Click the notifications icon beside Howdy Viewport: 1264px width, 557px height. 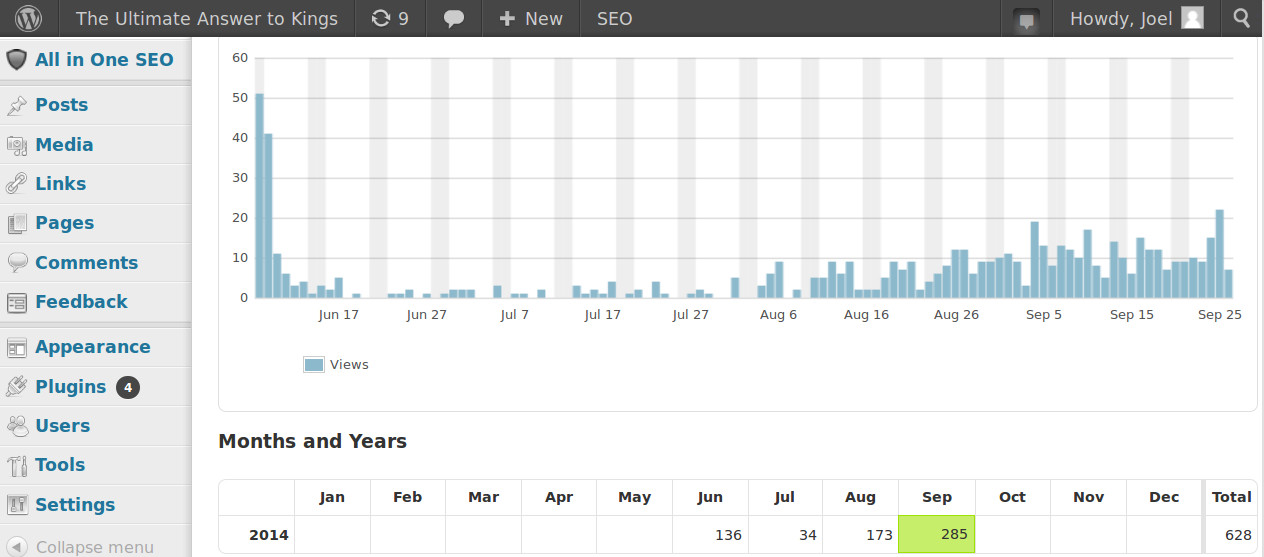coord(1025,19)
